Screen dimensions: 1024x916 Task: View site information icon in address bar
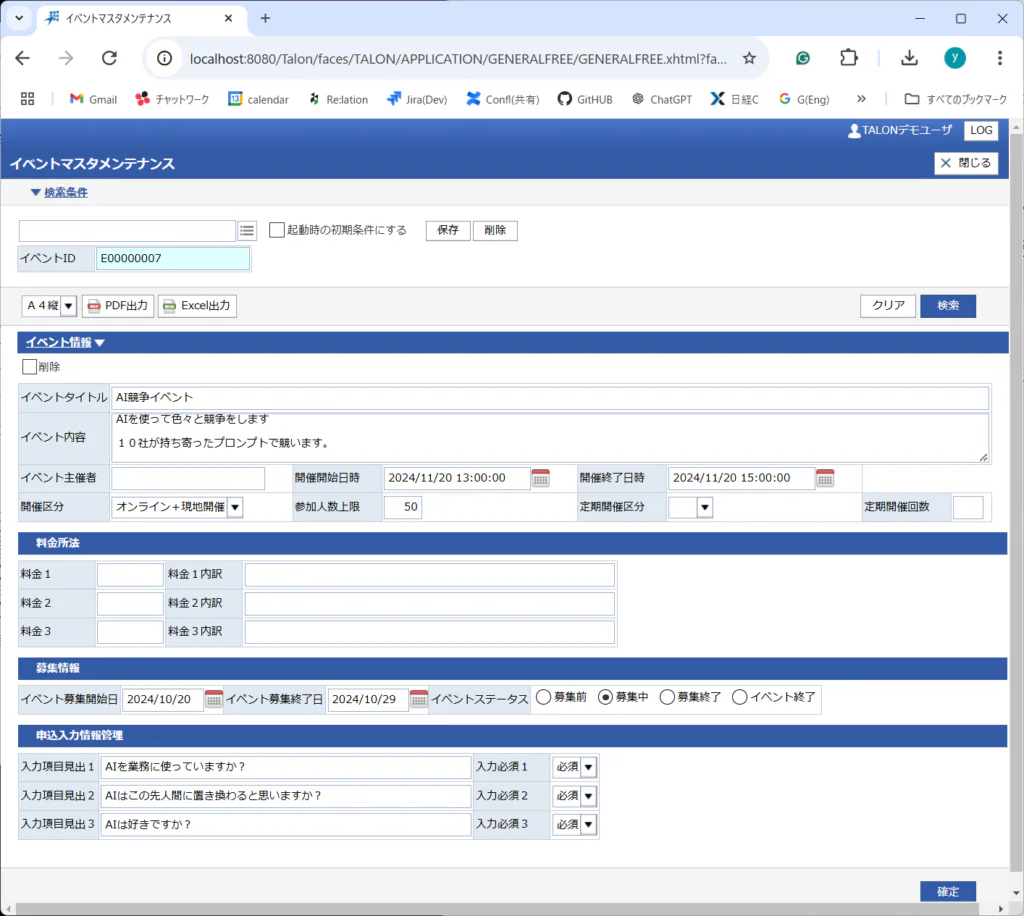coord(165,58)
